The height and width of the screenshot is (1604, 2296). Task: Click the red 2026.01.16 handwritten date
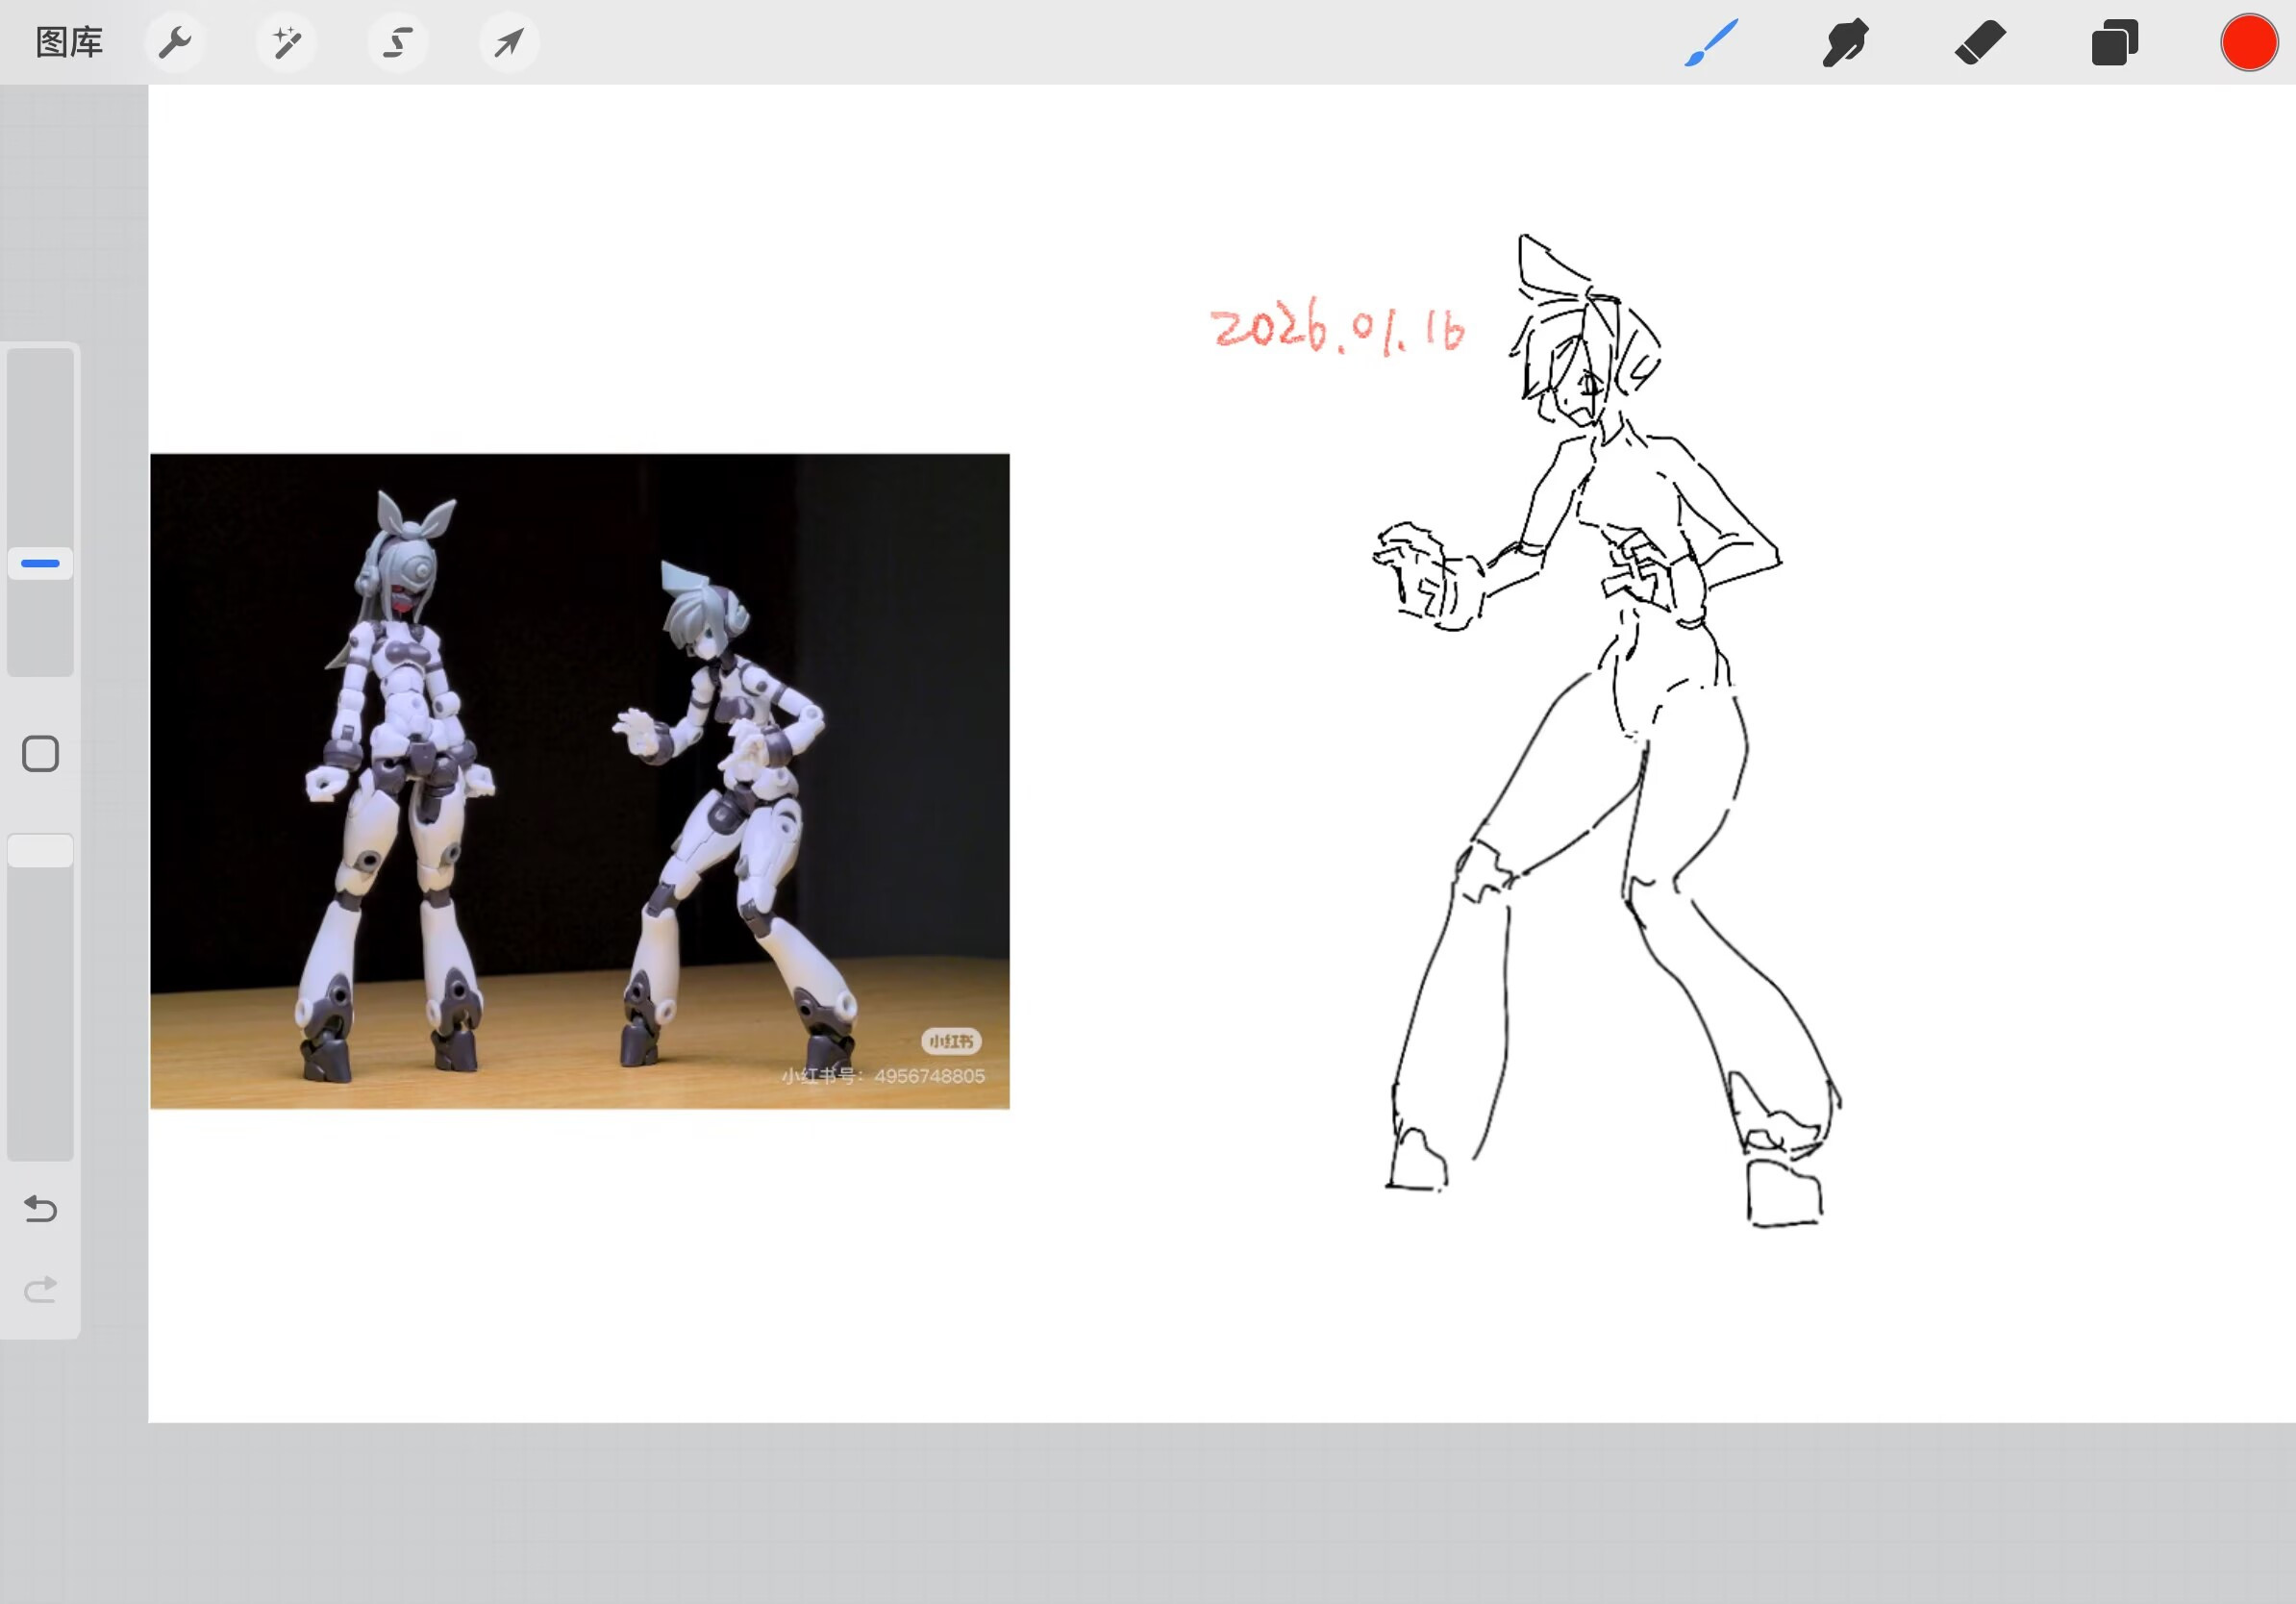(1336, 328)
